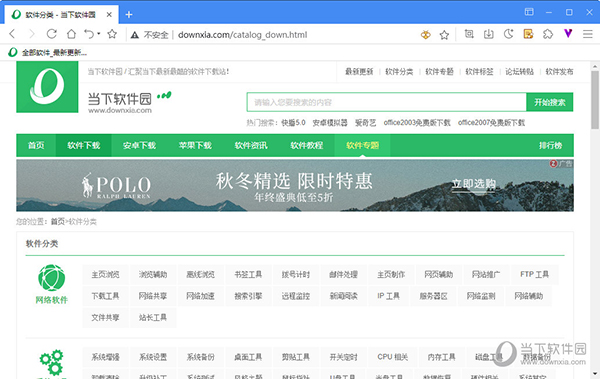600x379 pixels.
Task: Open the FTP 工具 category
Action: coord(535,274)
